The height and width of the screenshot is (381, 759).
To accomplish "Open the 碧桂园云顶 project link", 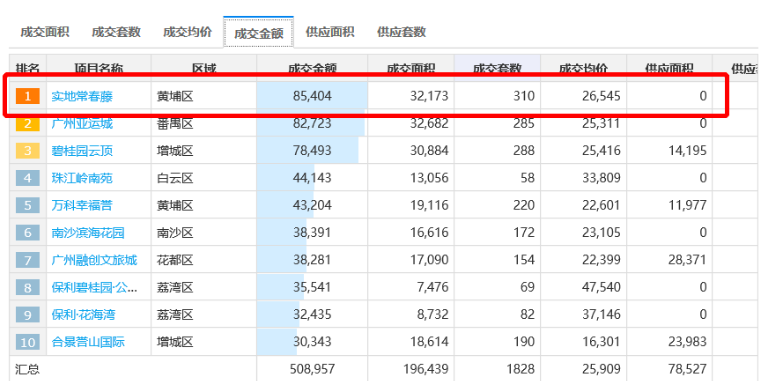I will click(82, 151).
